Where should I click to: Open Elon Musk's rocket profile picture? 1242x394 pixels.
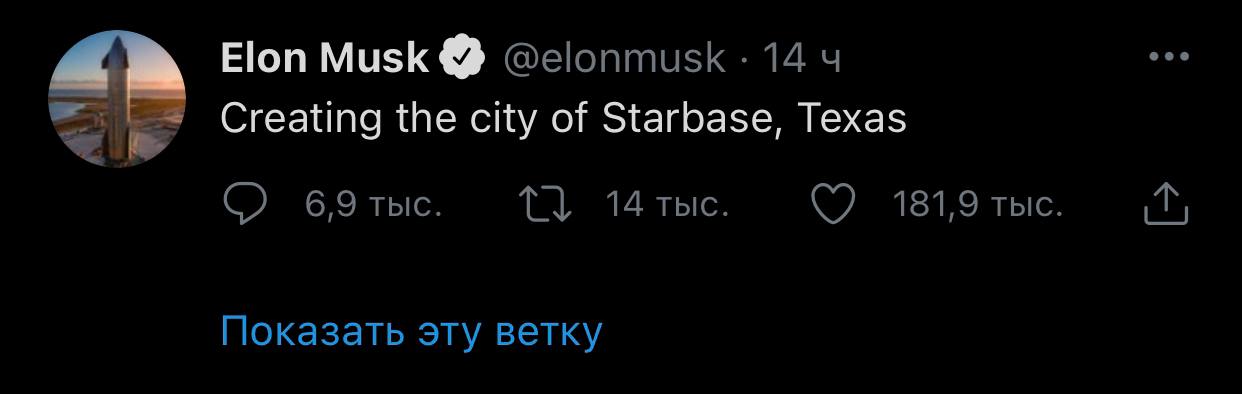[117, 99]
